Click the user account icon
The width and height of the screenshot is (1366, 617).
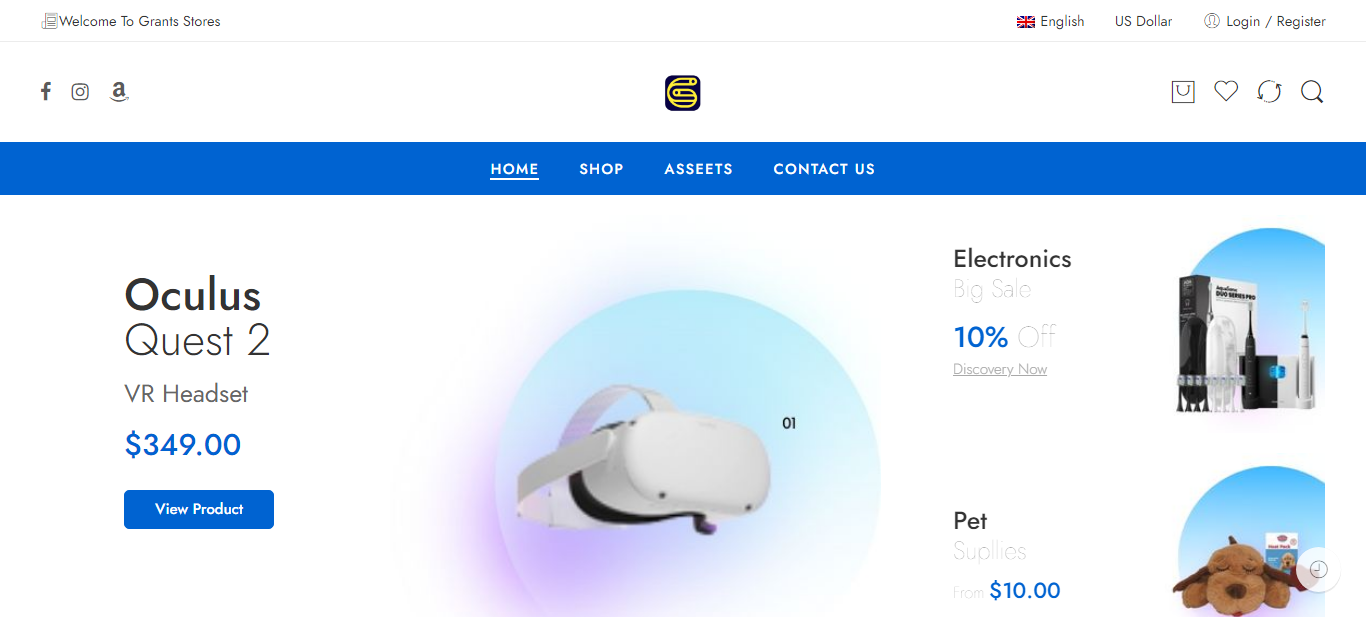pos(1212,21)
